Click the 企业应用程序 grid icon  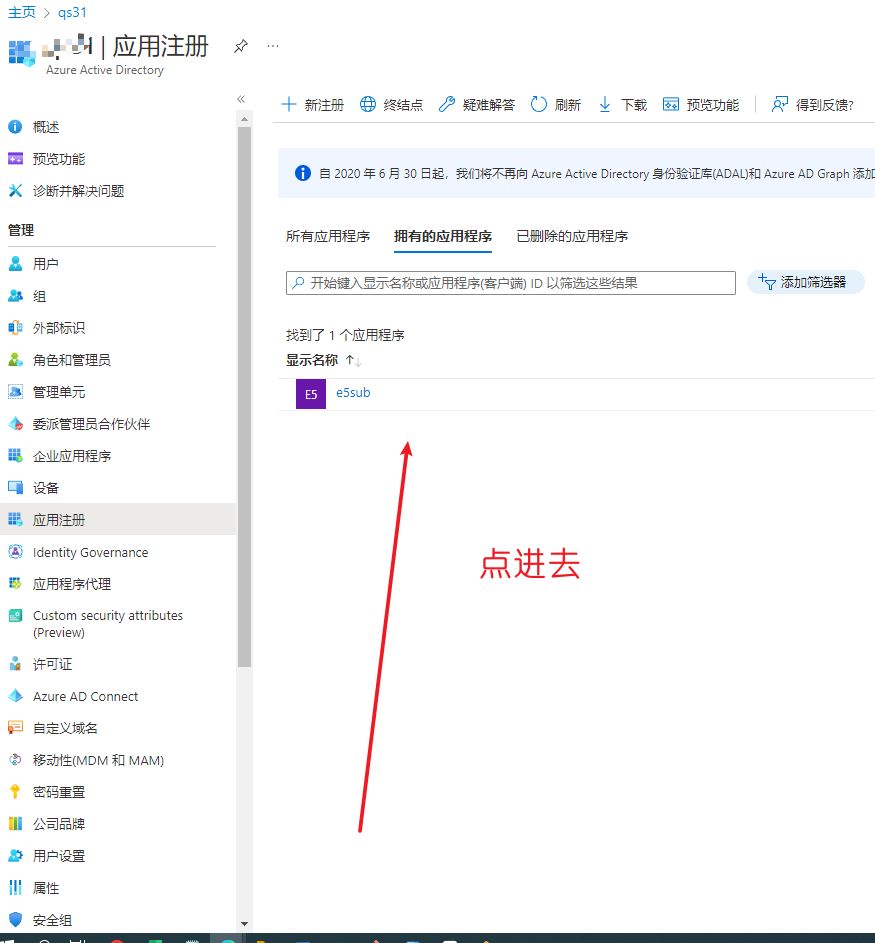[x=15, y=455]
